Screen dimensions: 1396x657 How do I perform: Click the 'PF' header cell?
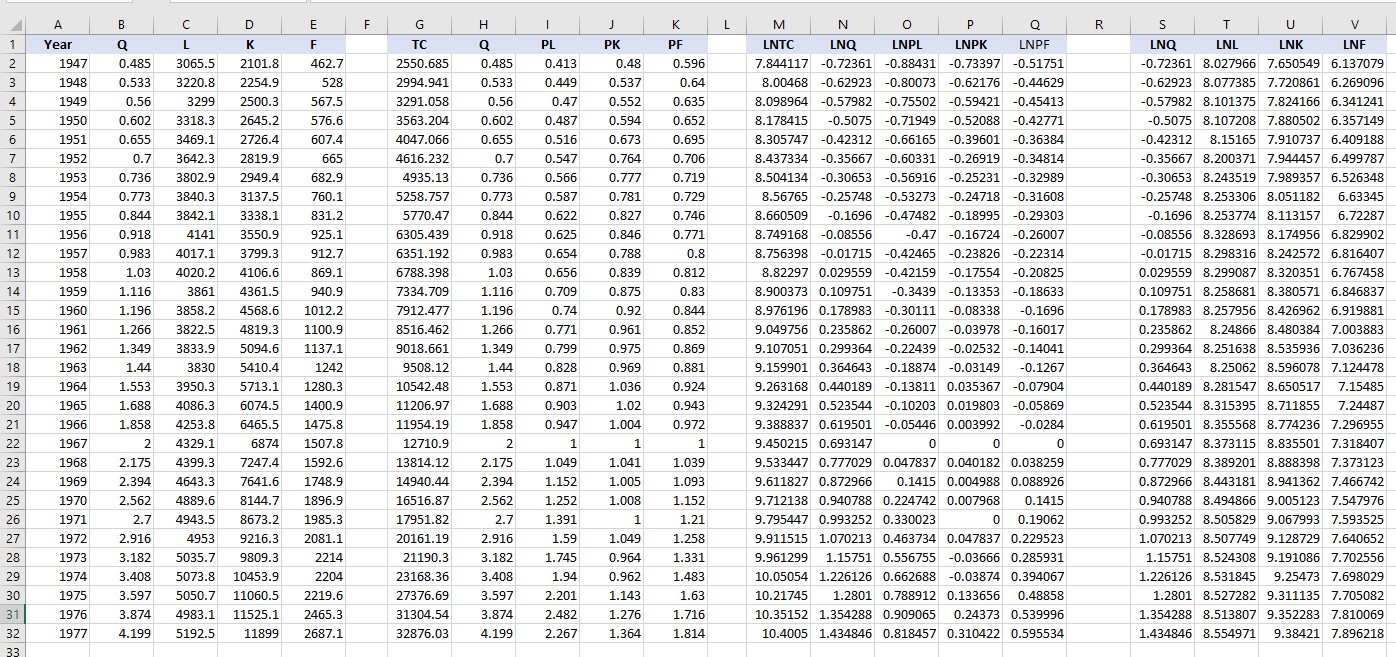point(676,44)
